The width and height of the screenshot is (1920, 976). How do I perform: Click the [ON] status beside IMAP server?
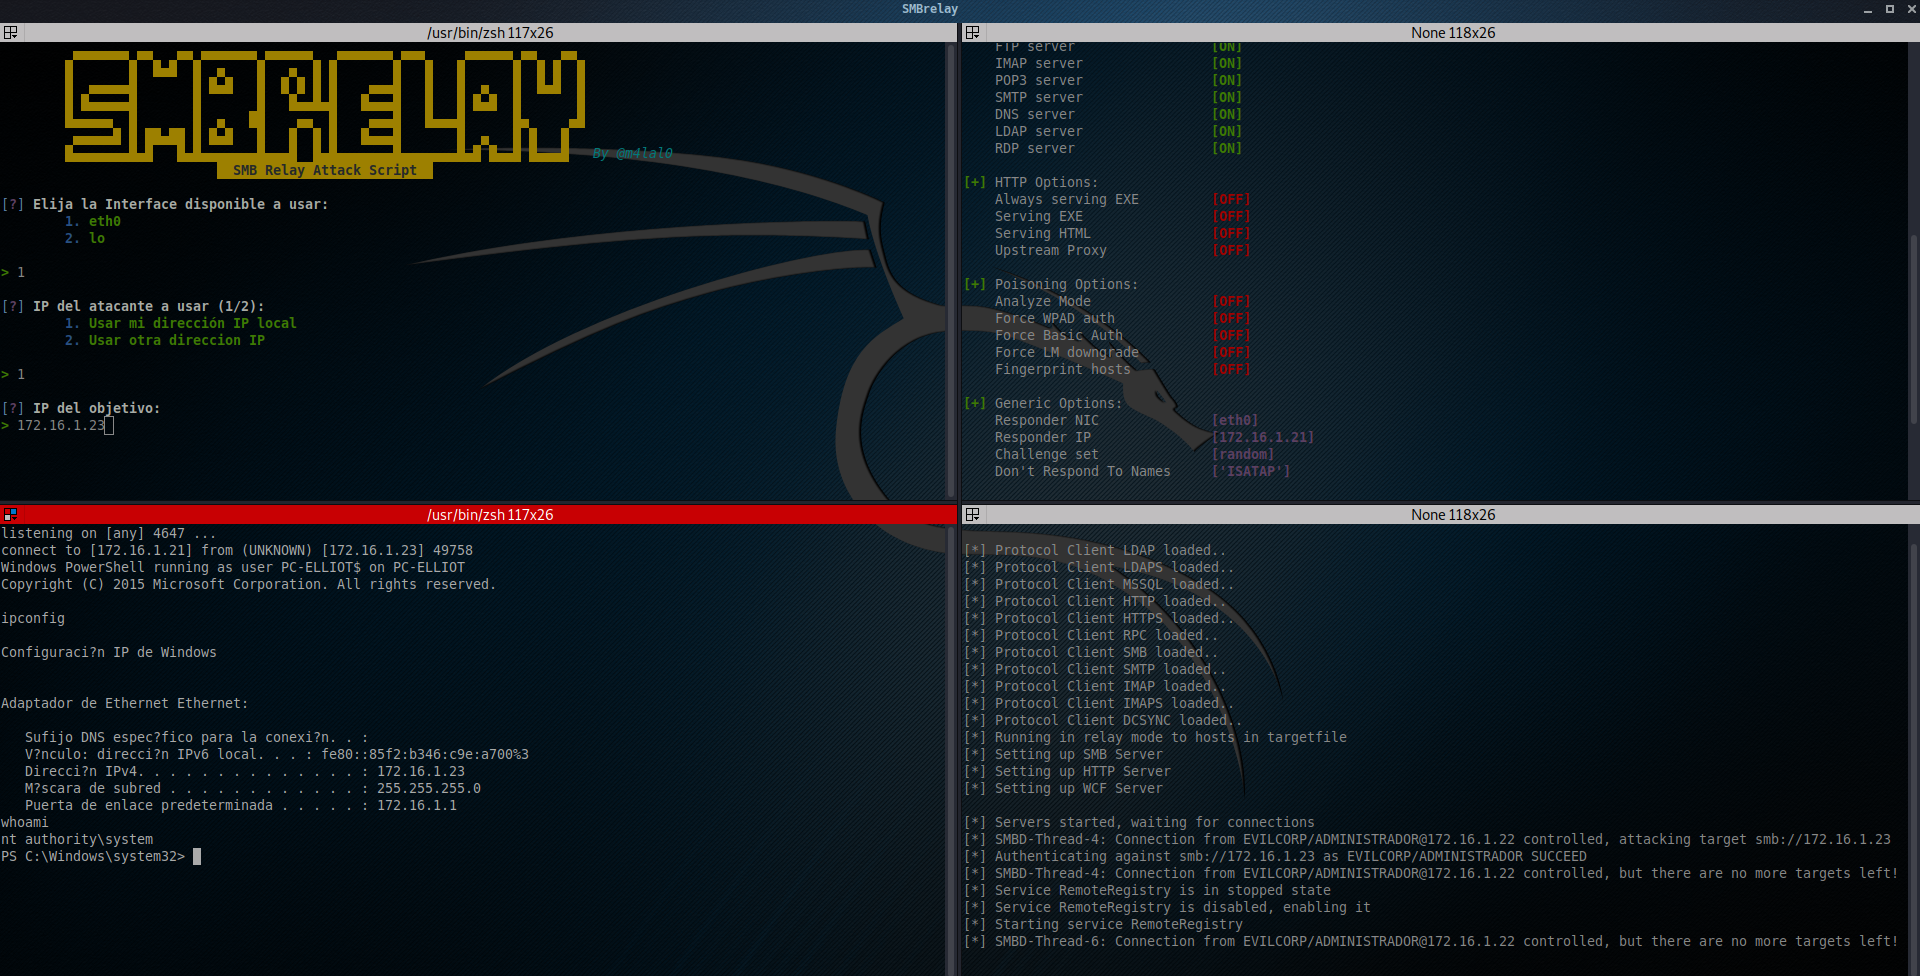pos(1227,64)
